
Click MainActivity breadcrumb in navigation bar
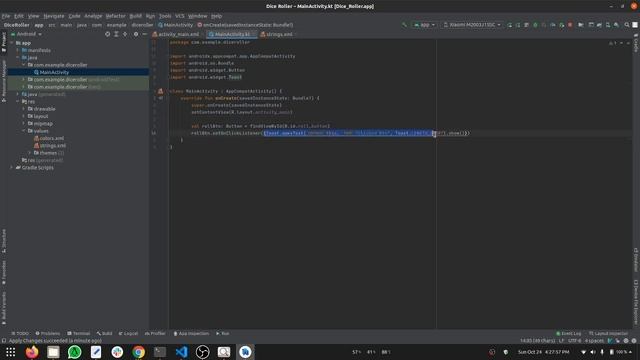pyautogui.click(x=176, y=25)
